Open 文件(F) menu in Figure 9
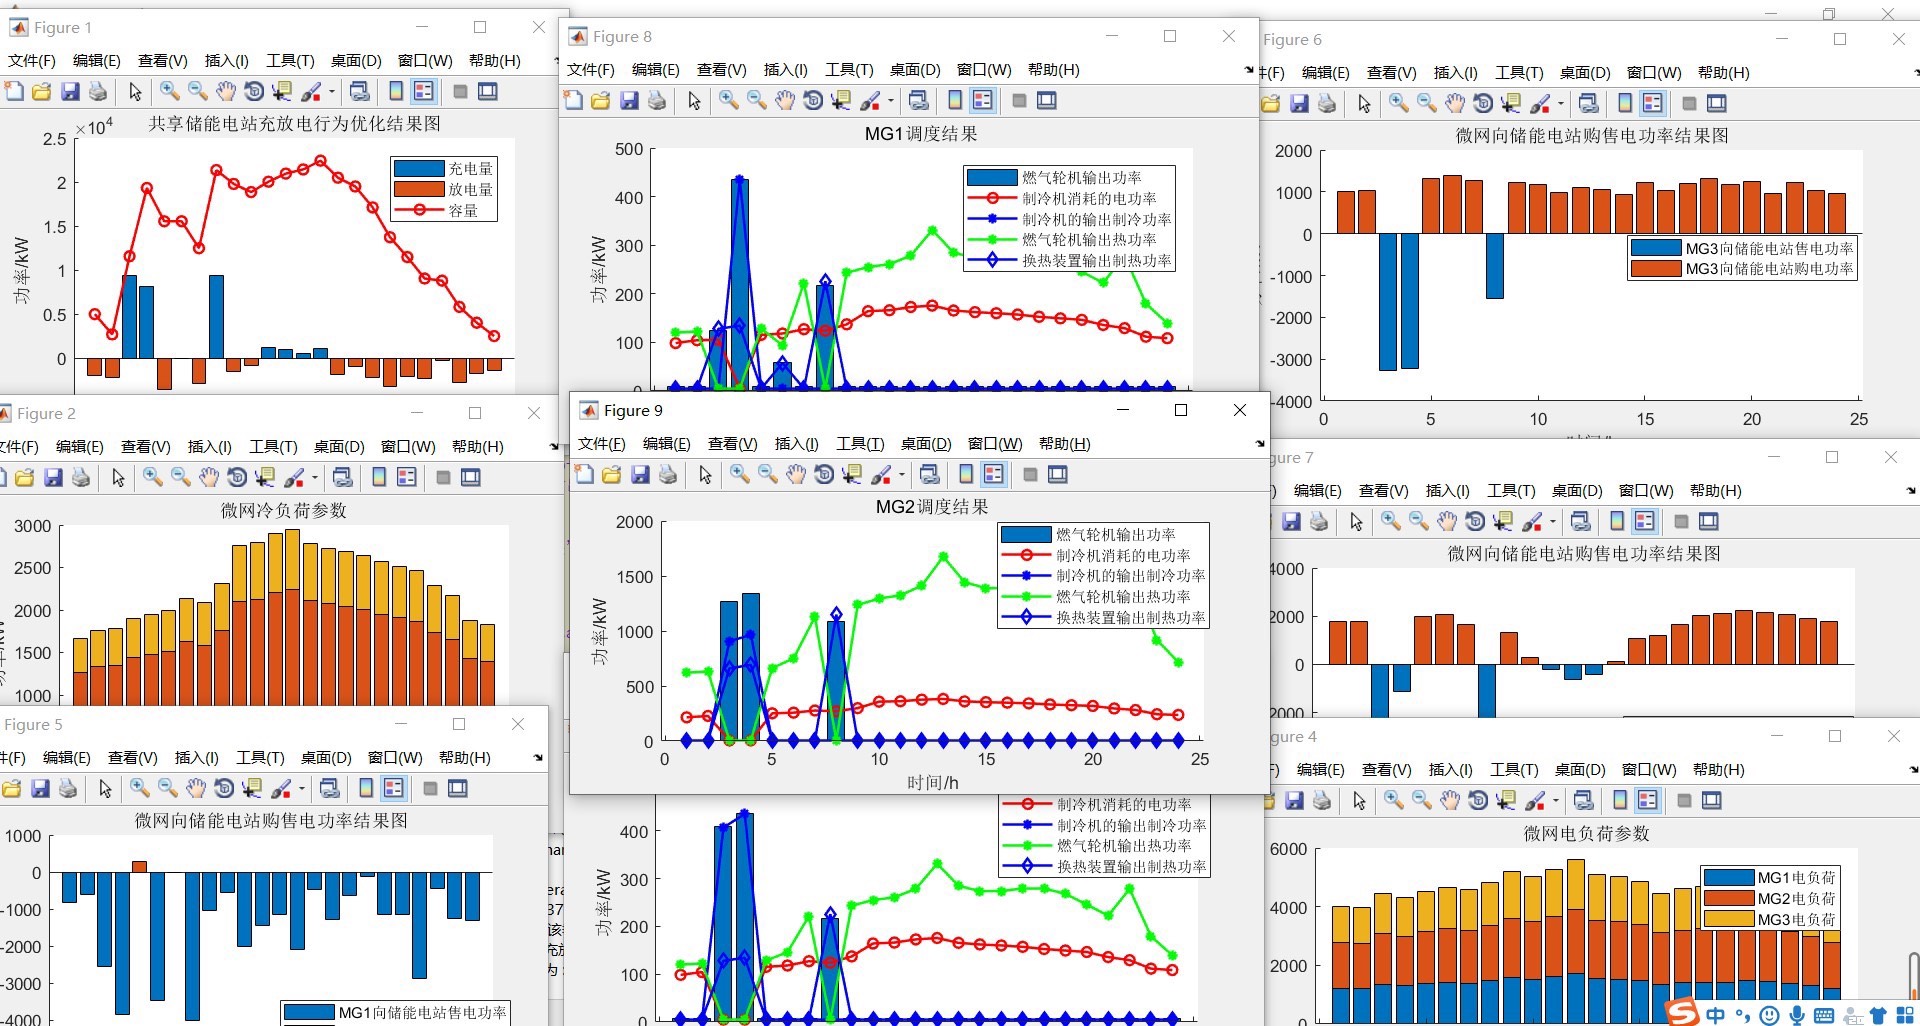The width and height of the screenshot is (1920, 1026). pos(602,443)
